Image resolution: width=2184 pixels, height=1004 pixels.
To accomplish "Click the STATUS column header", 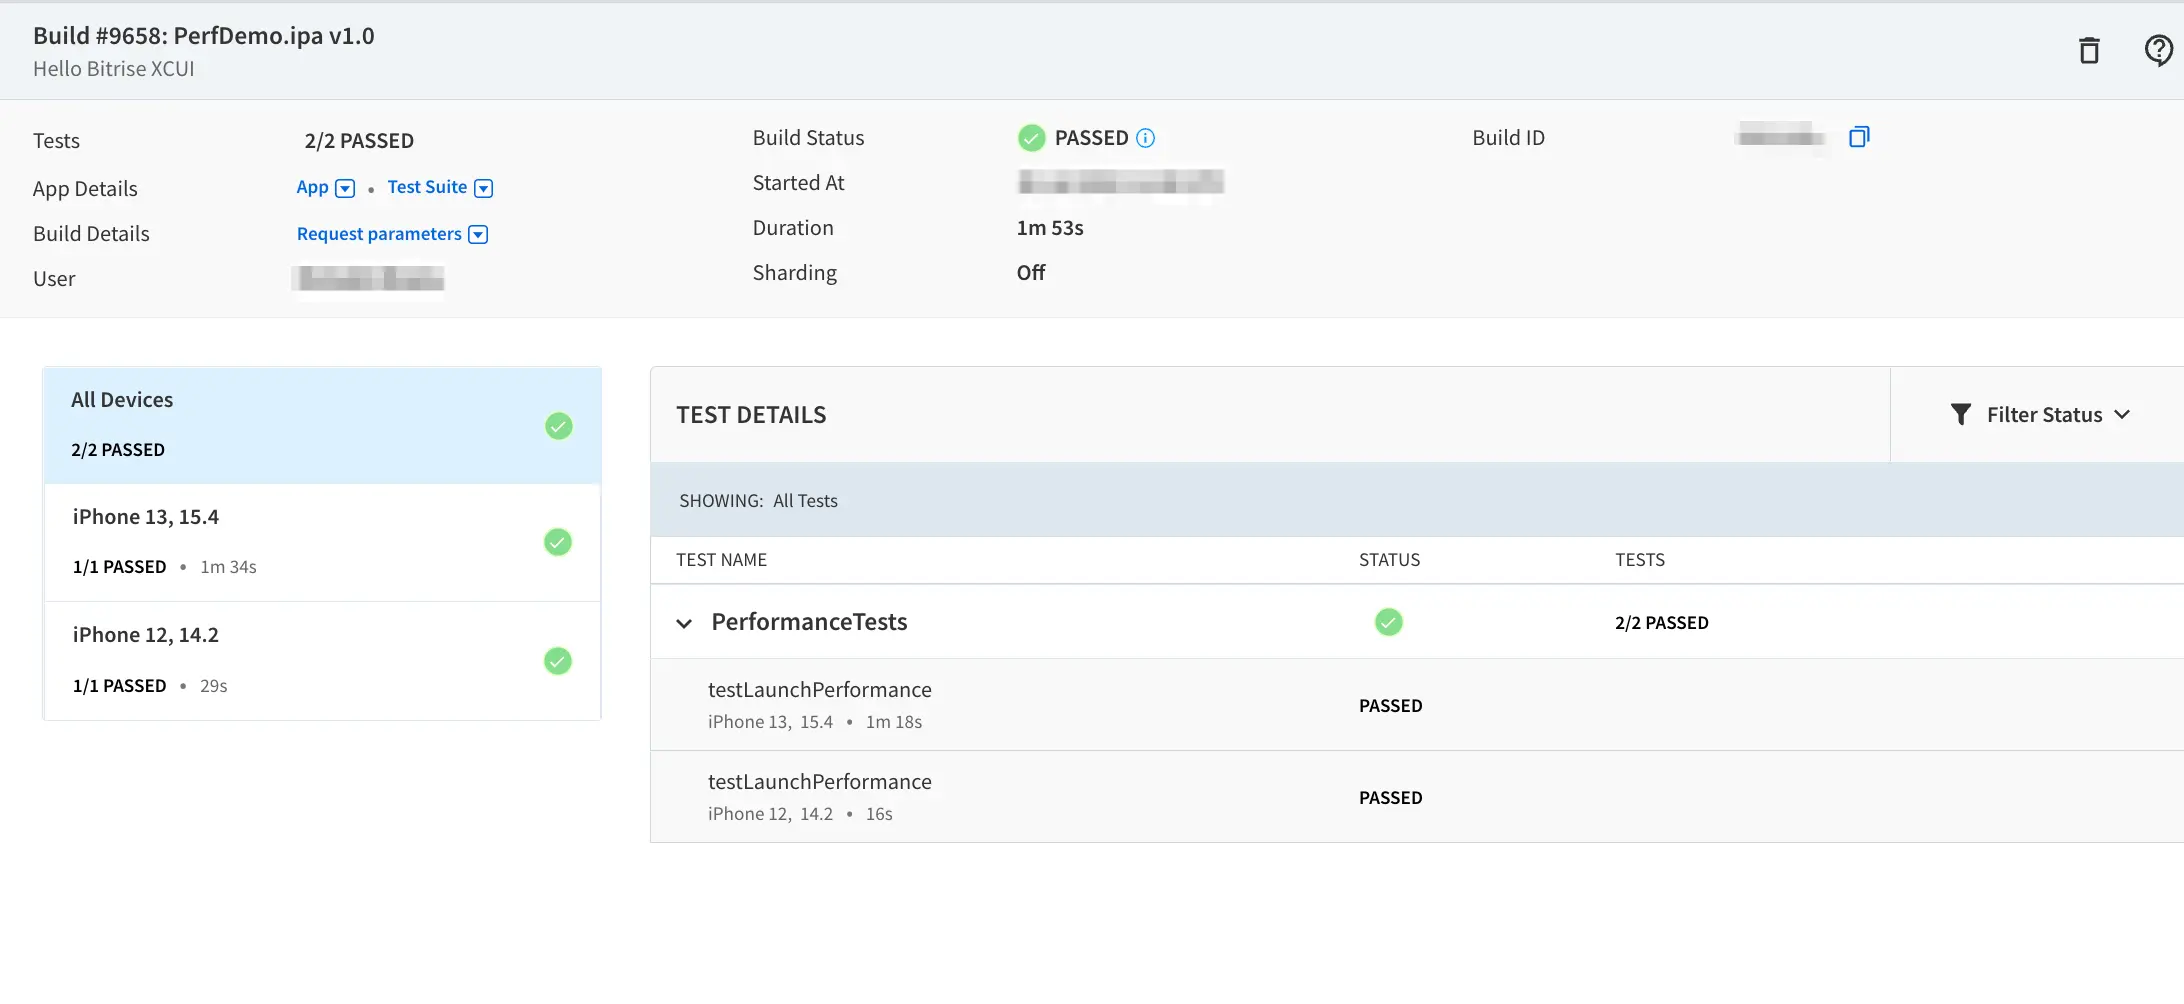I will click(x=1389, y=560).
